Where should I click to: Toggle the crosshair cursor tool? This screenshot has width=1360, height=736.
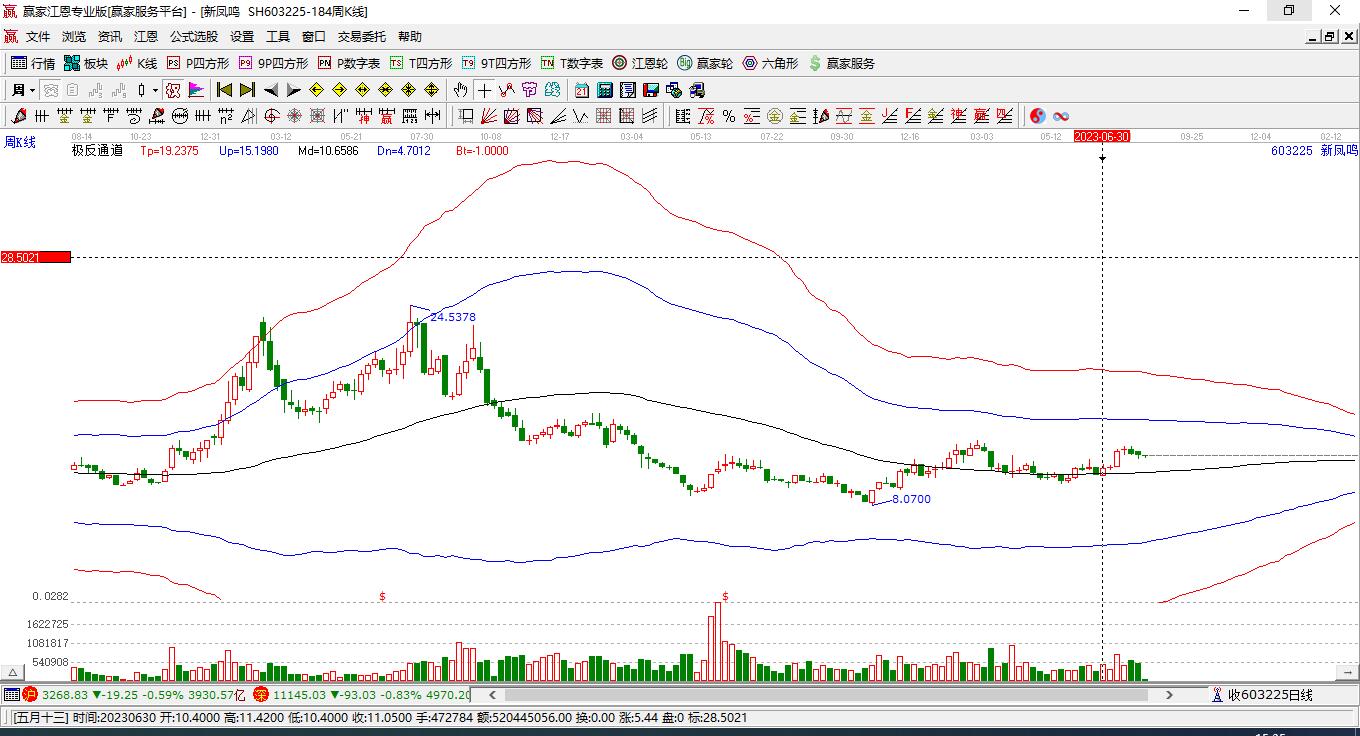point(484,90)
